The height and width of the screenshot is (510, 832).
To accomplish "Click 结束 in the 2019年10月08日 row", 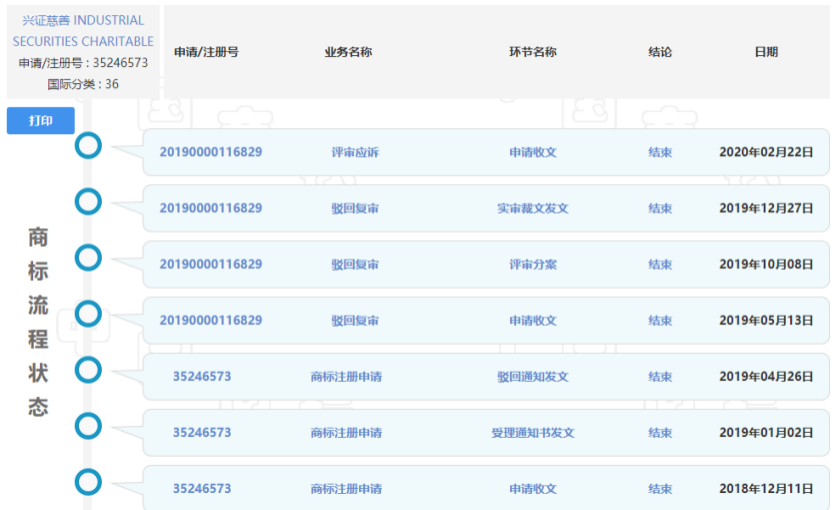I will pos(660,264).
